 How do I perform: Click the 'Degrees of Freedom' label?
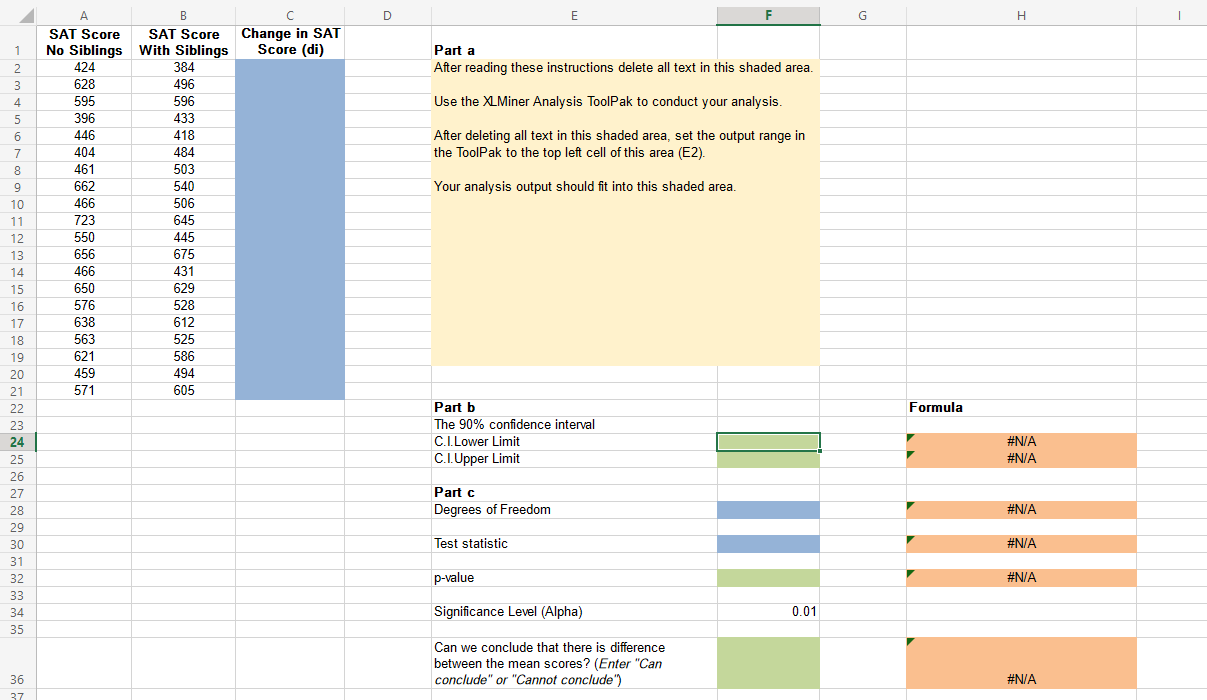click(492, 510)
